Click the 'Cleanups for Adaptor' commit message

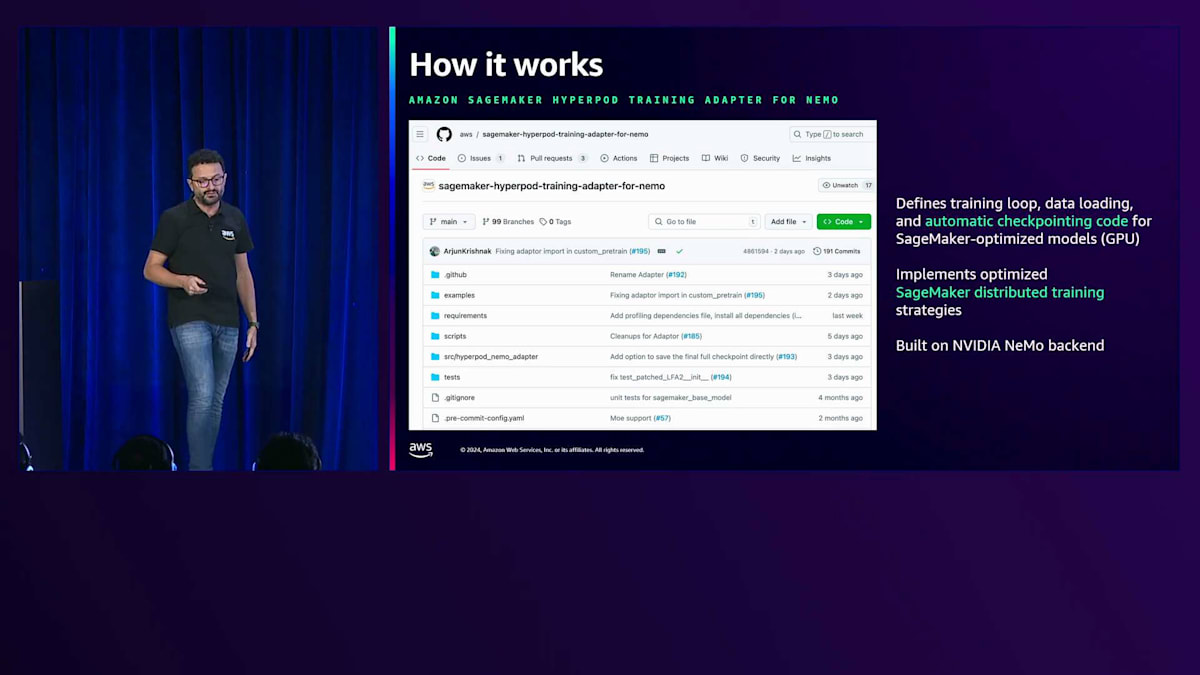[644, 336]
